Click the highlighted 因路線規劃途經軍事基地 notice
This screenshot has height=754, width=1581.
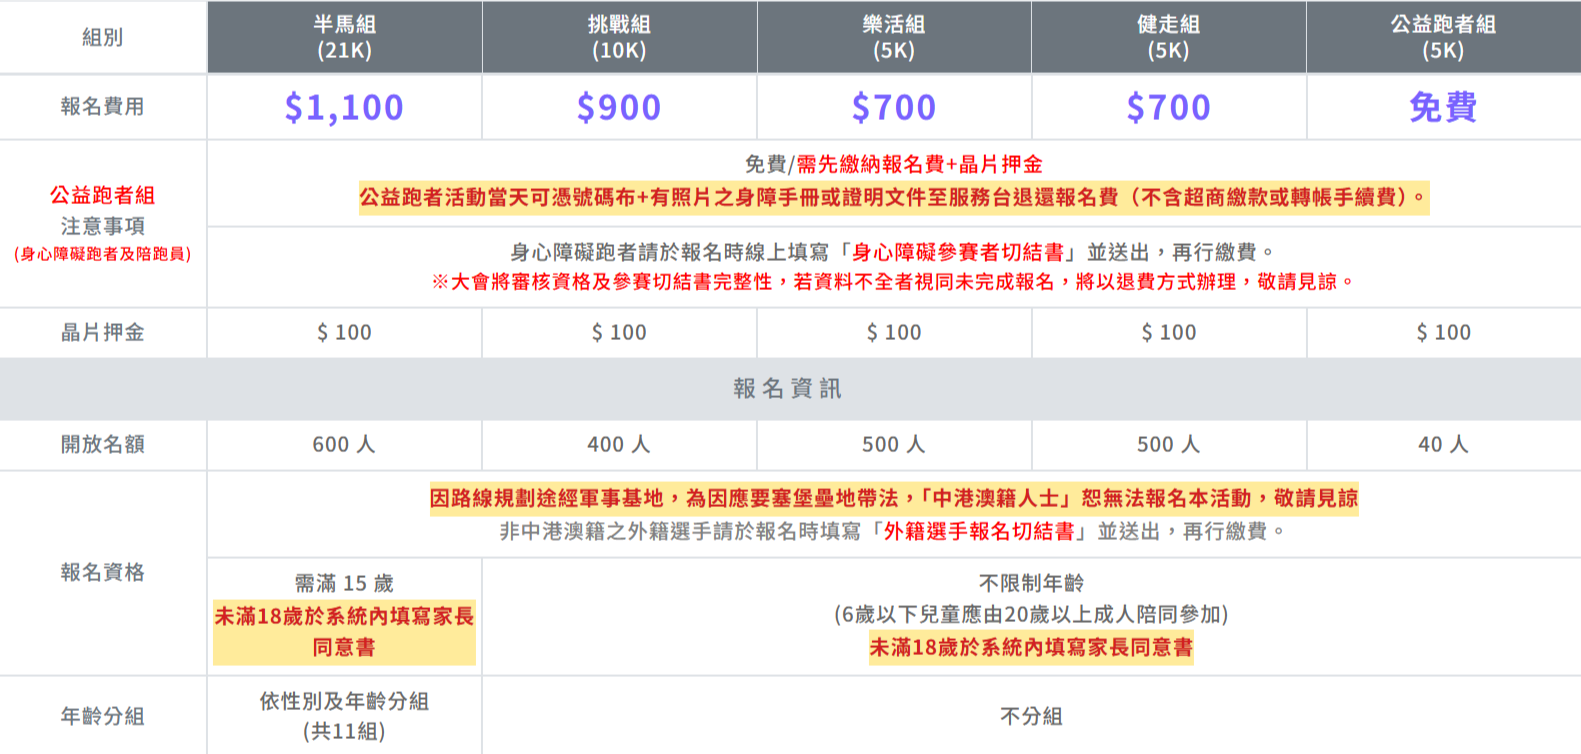pos(894,498)
